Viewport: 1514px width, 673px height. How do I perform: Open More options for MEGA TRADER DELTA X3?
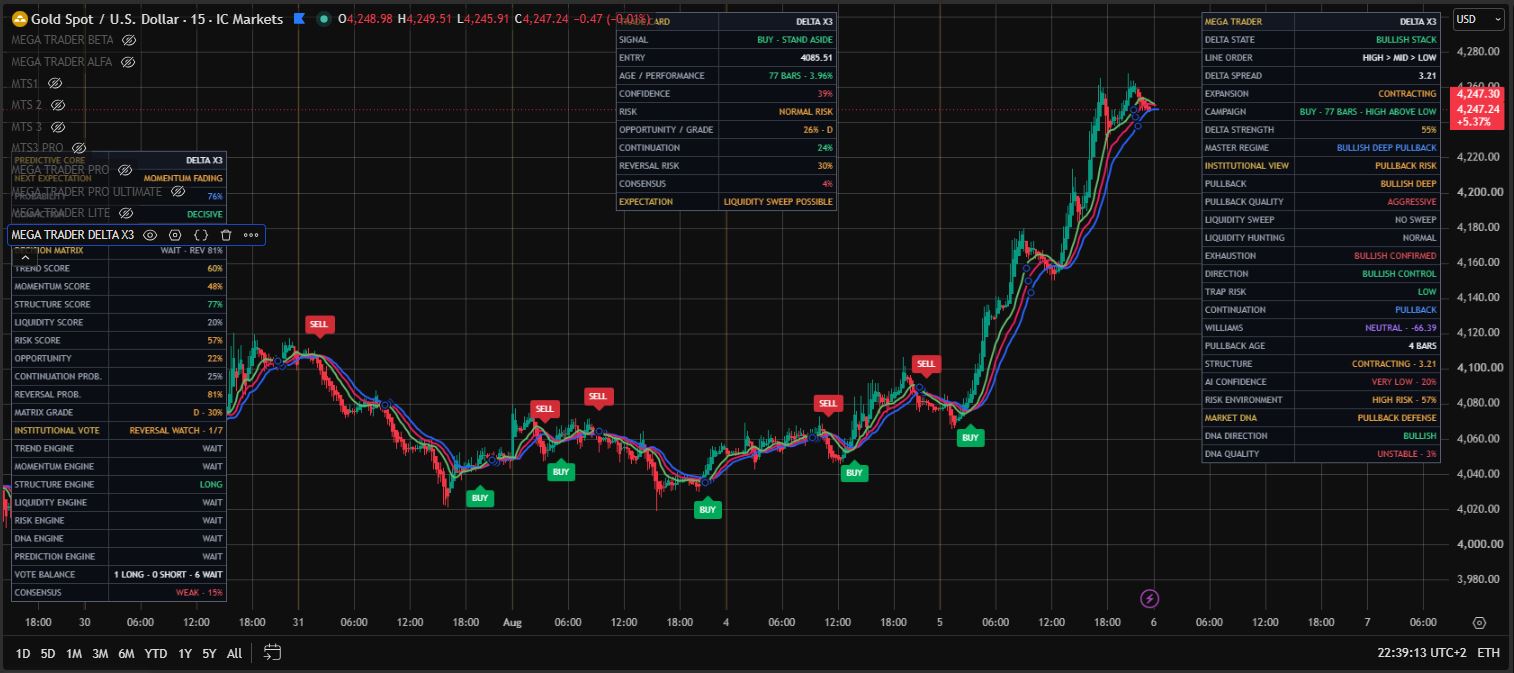251,235
